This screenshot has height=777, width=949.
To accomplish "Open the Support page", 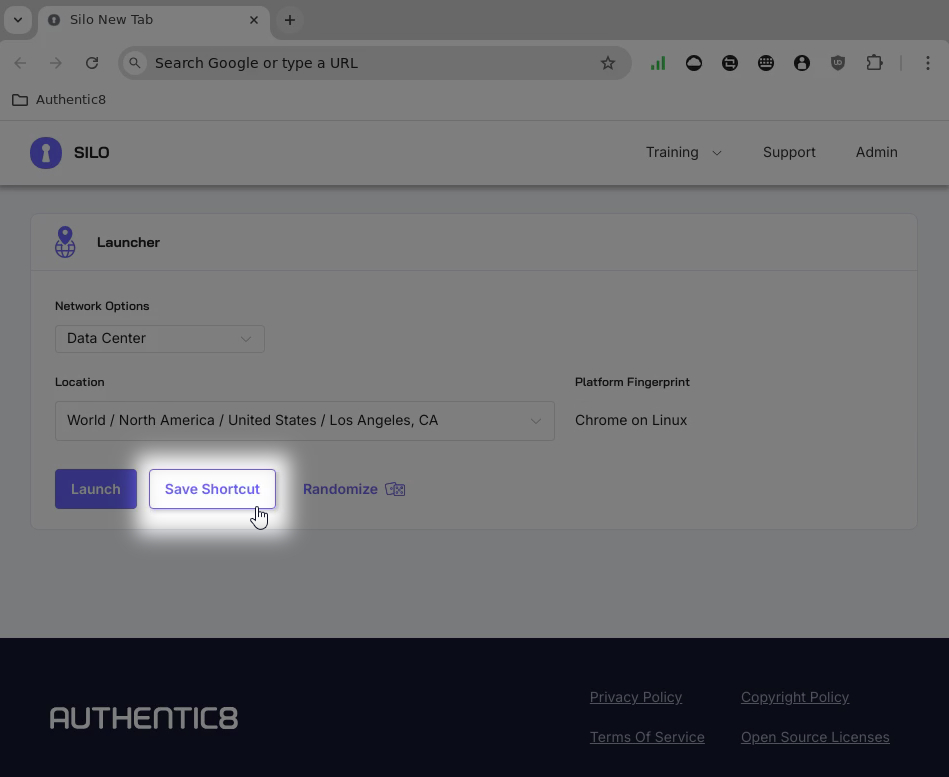I will click(x=789, y=152).
